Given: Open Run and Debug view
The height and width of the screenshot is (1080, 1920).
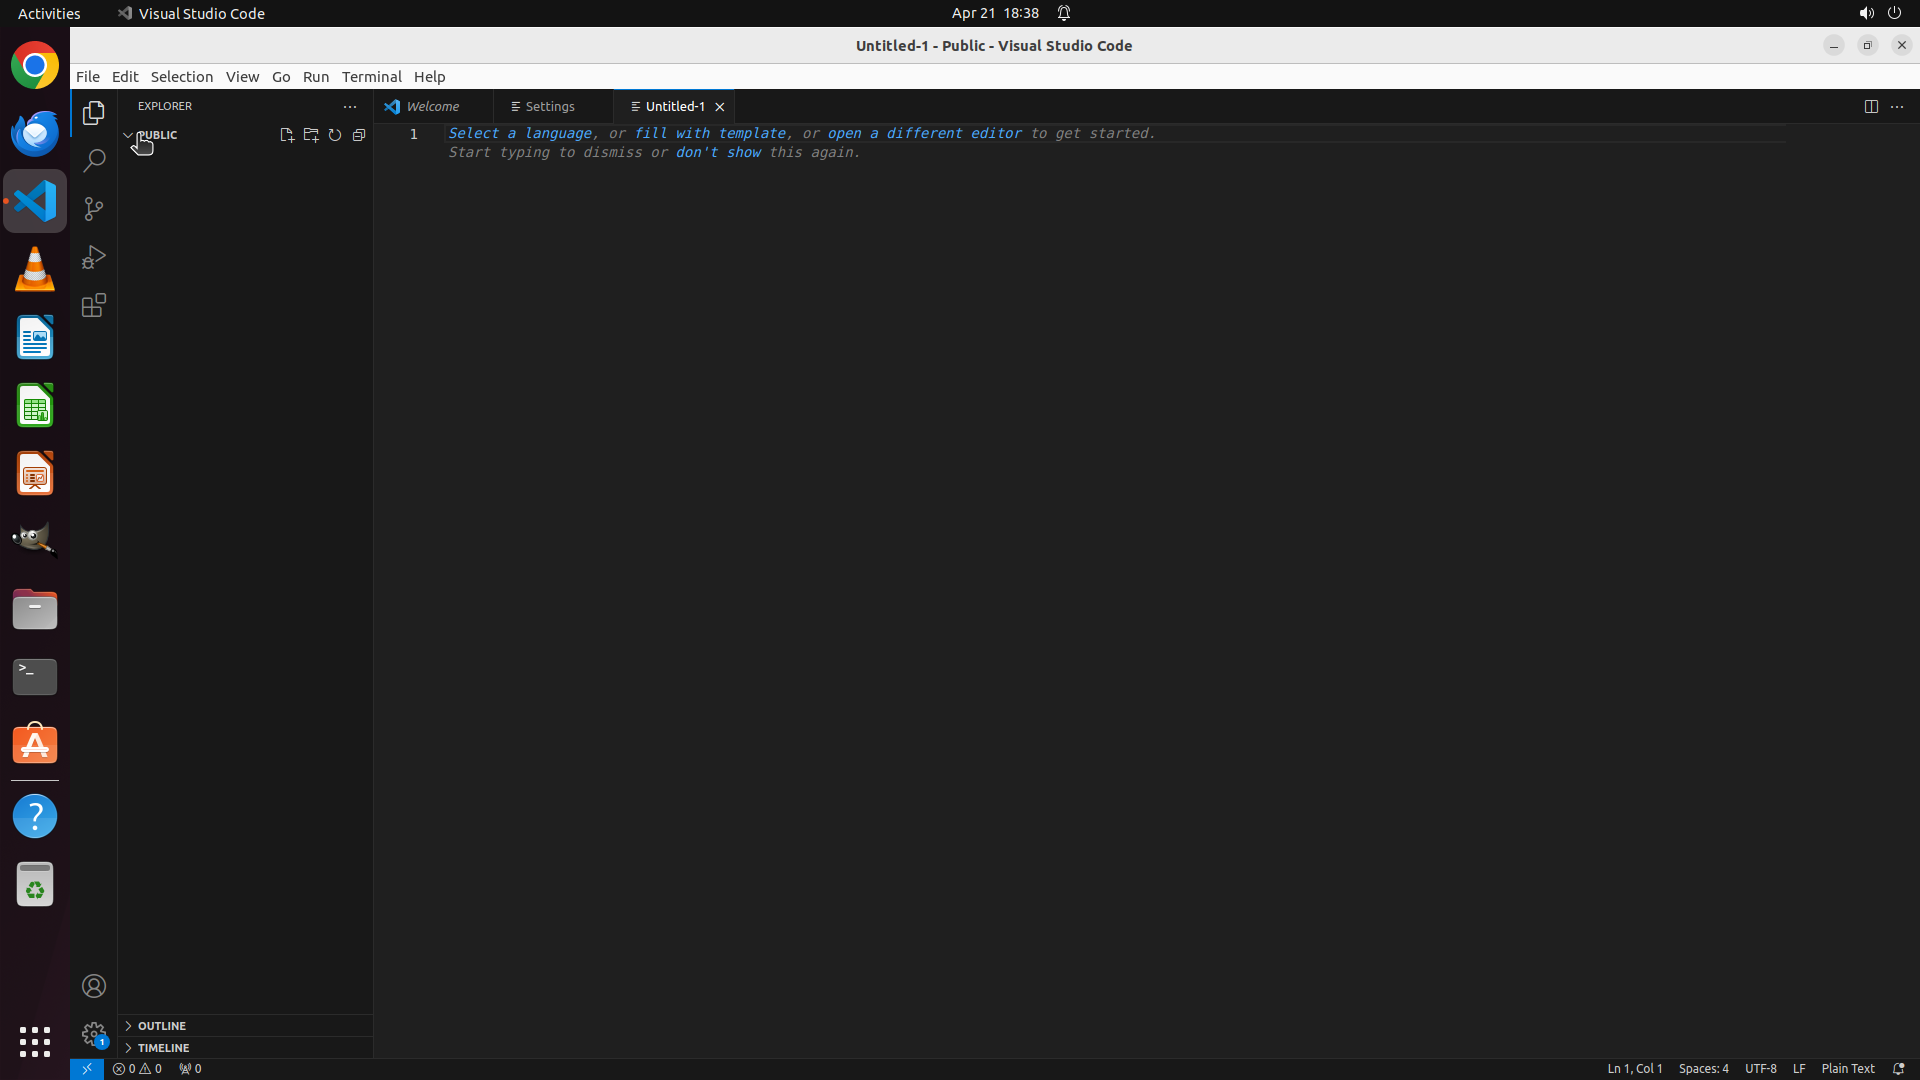Looking at the screenshot, I should pos(94,257).
